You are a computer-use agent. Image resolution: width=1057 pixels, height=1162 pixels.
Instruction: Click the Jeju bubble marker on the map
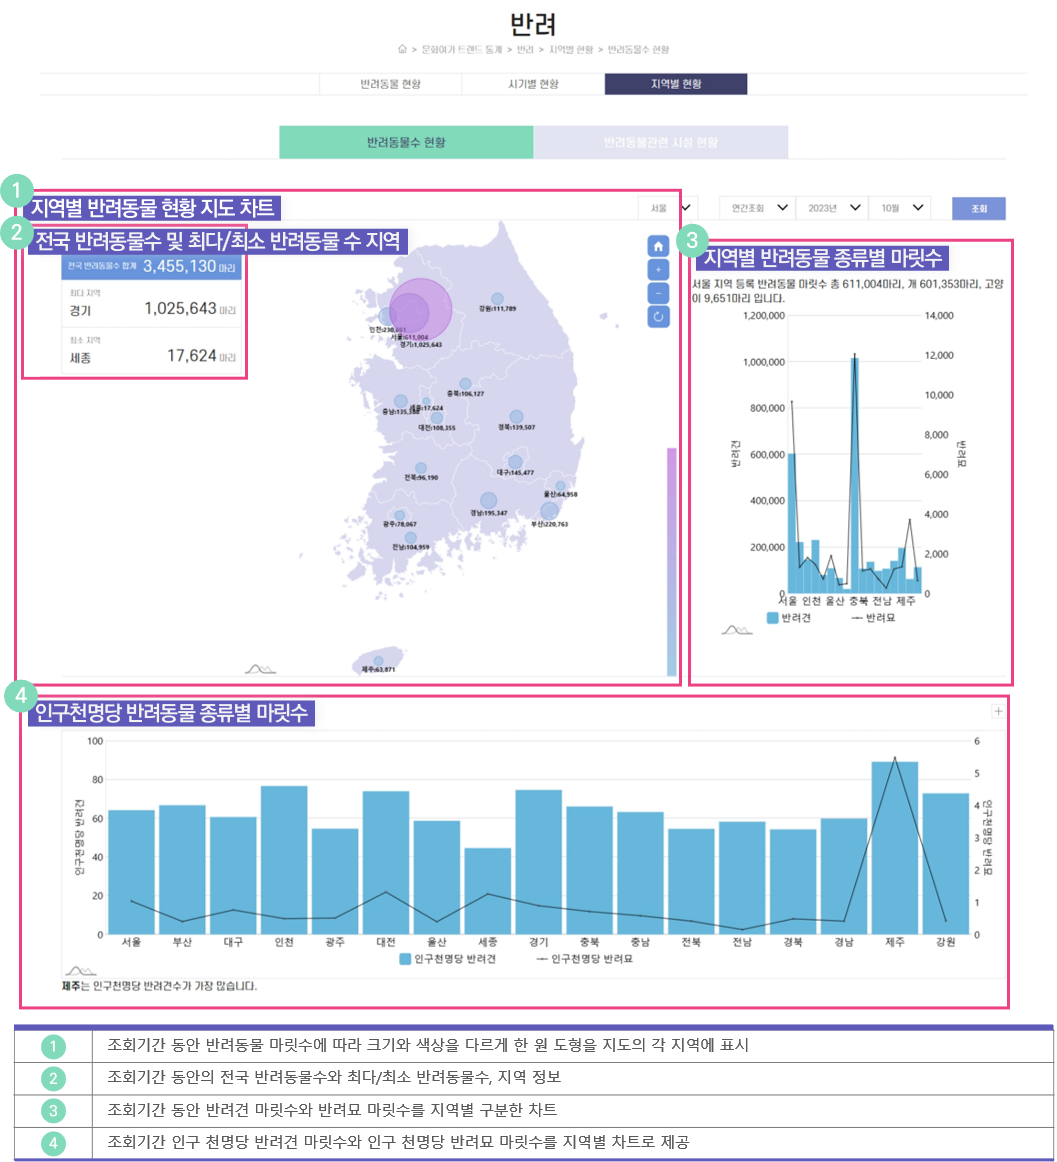[x=378, y=661]
